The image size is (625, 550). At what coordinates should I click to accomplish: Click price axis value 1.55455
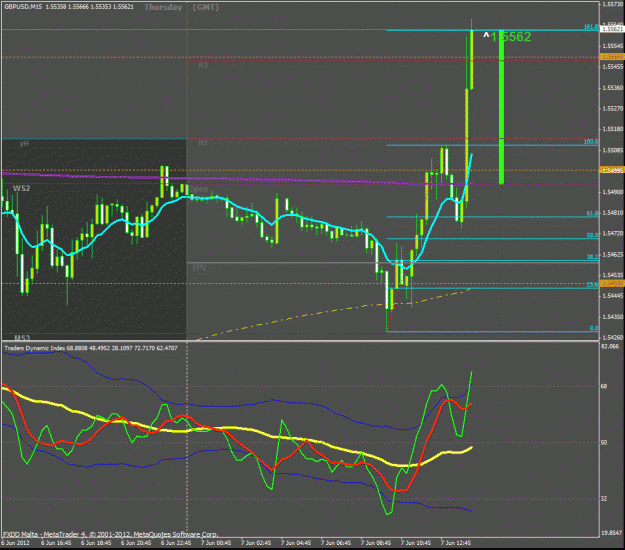coord(613,67)
